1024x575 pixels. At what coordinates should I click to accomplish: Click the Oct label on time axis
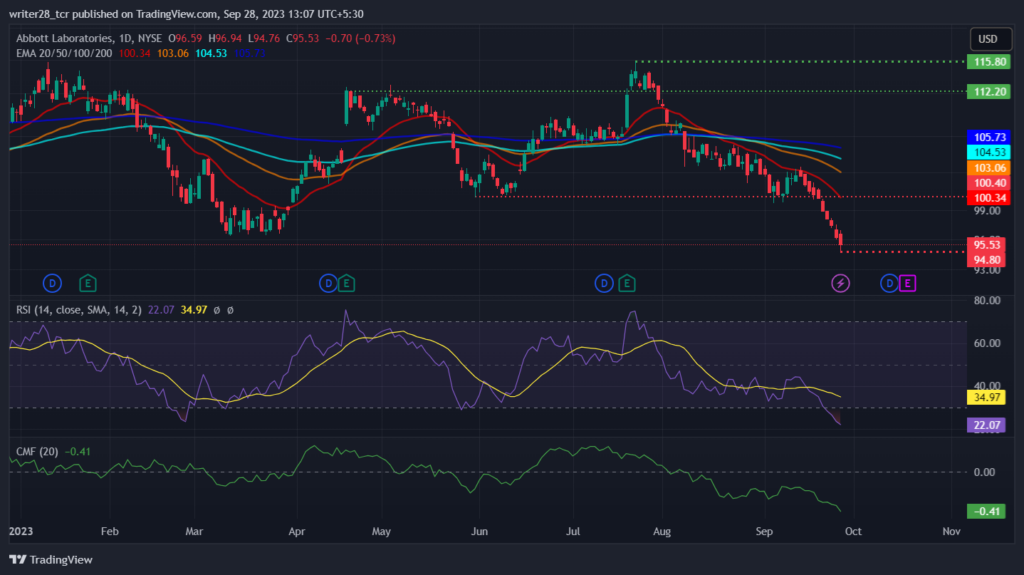click(x=853, y=531)
